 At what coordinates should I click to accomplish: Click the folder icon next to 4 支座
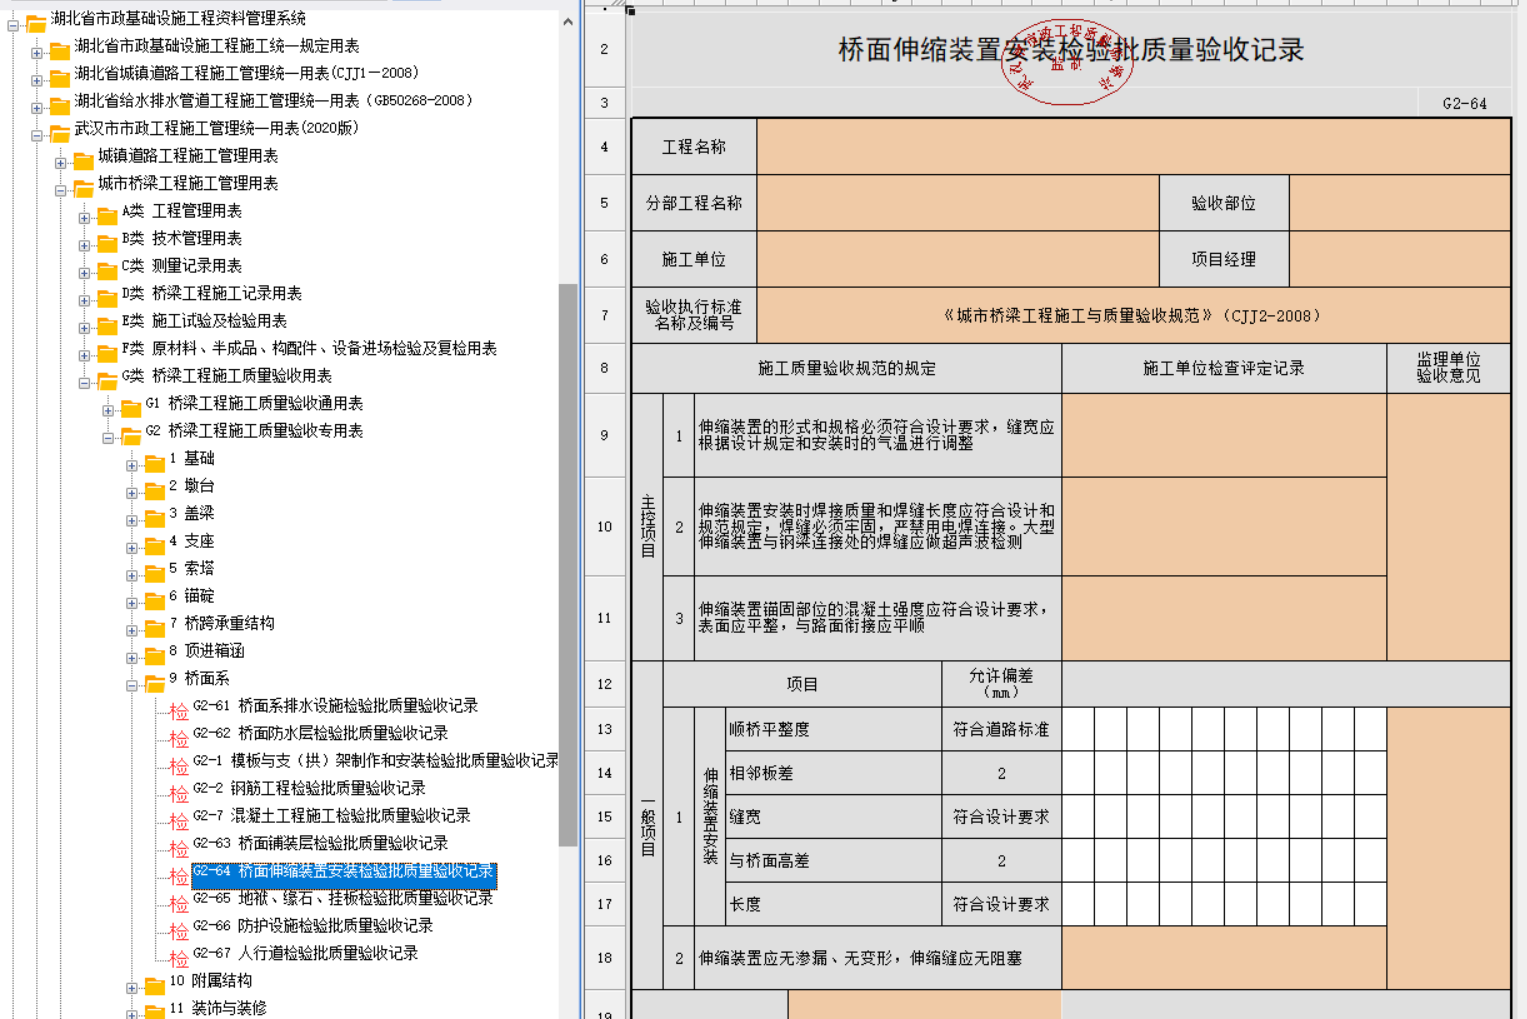click(x=155, y=542)
